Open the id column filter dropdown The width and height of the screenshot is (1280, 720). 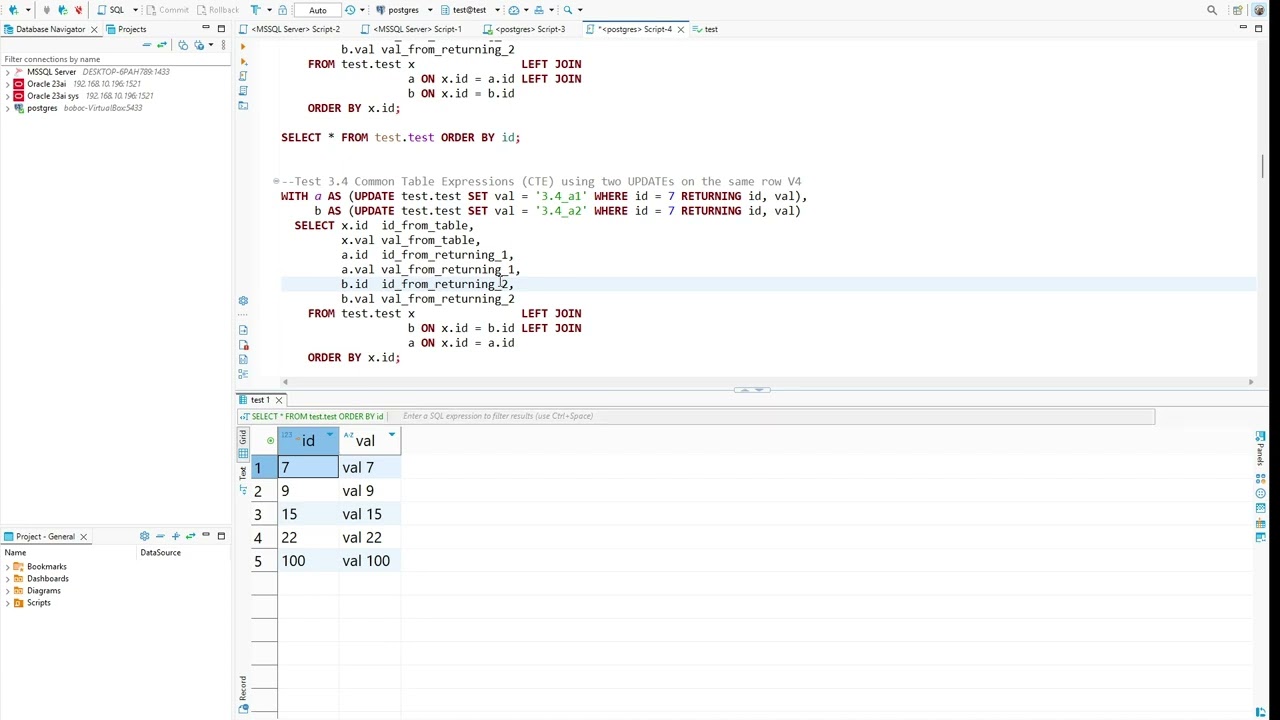tap(330, 436)
